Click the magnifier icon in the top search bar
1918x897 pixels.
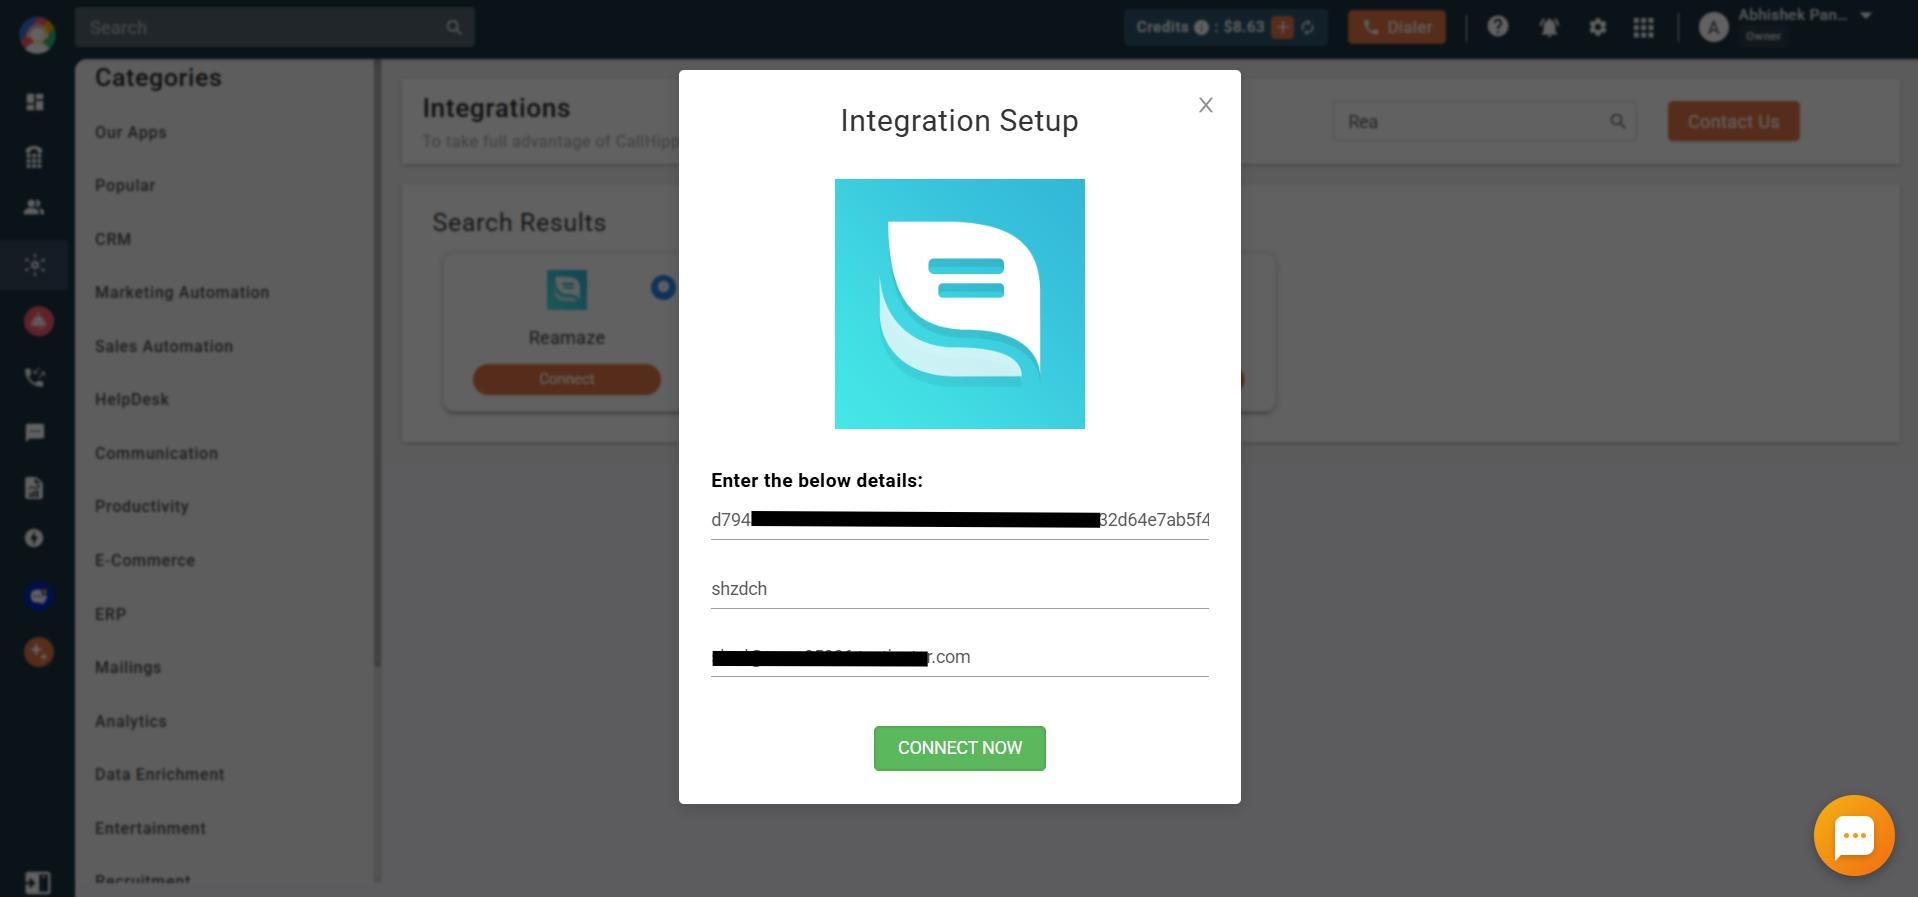(x=454, y=27)
